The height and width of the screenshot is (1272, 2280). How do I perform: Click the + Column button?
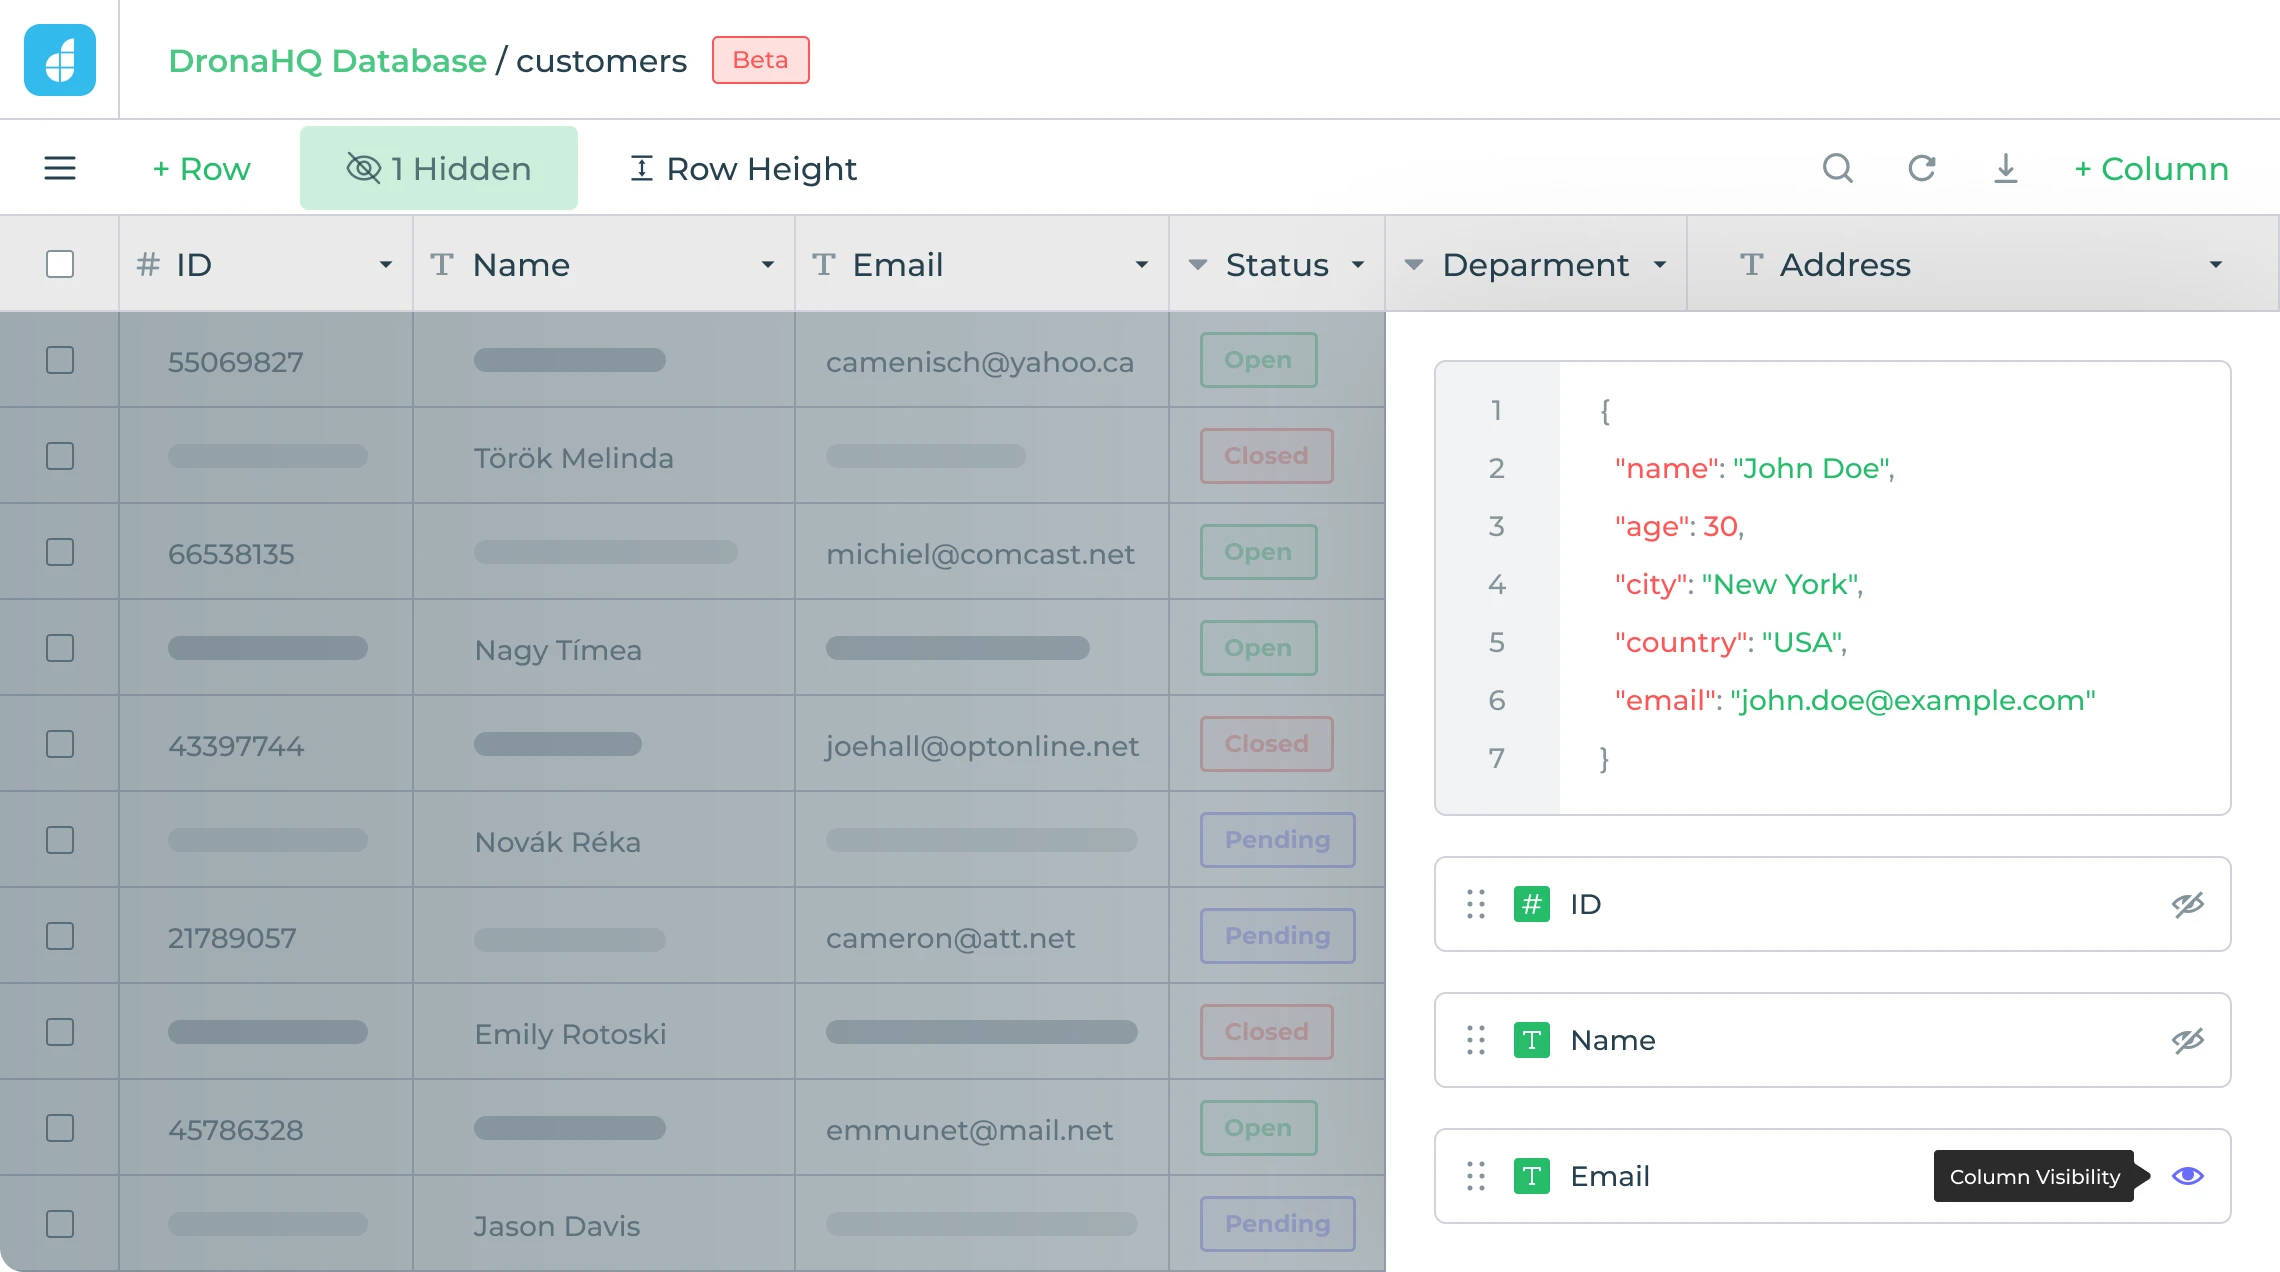point(2151,168)
